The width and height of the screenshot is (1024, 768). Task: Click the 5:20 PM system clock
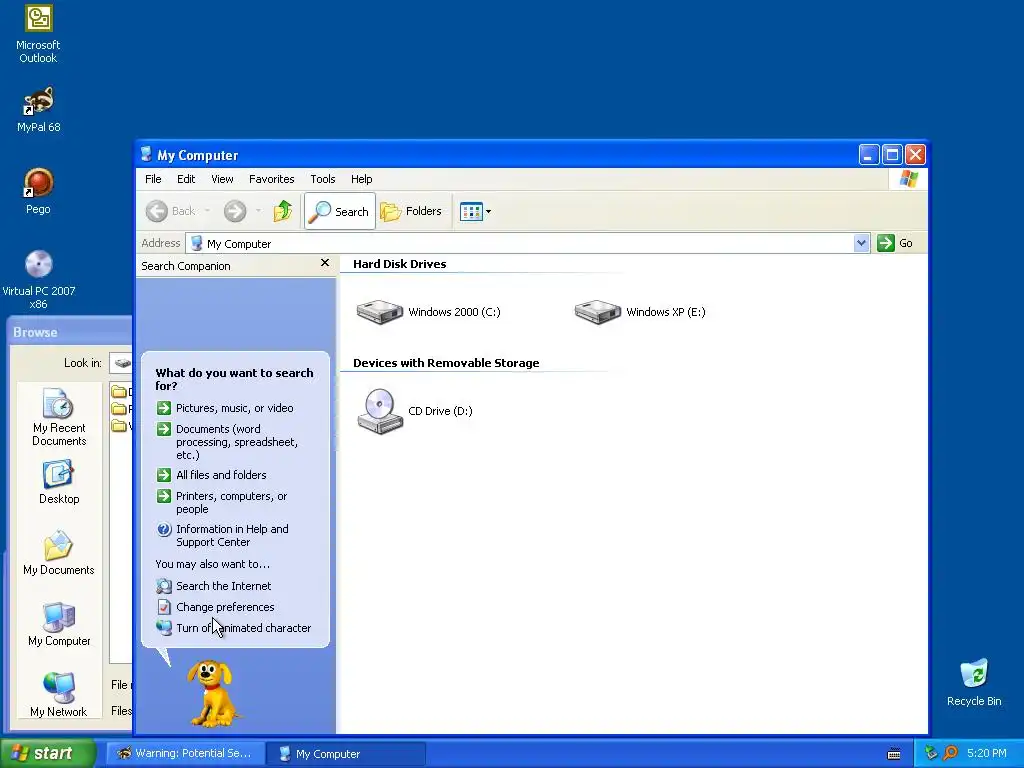pyautogui.click(x=986, y=753)
